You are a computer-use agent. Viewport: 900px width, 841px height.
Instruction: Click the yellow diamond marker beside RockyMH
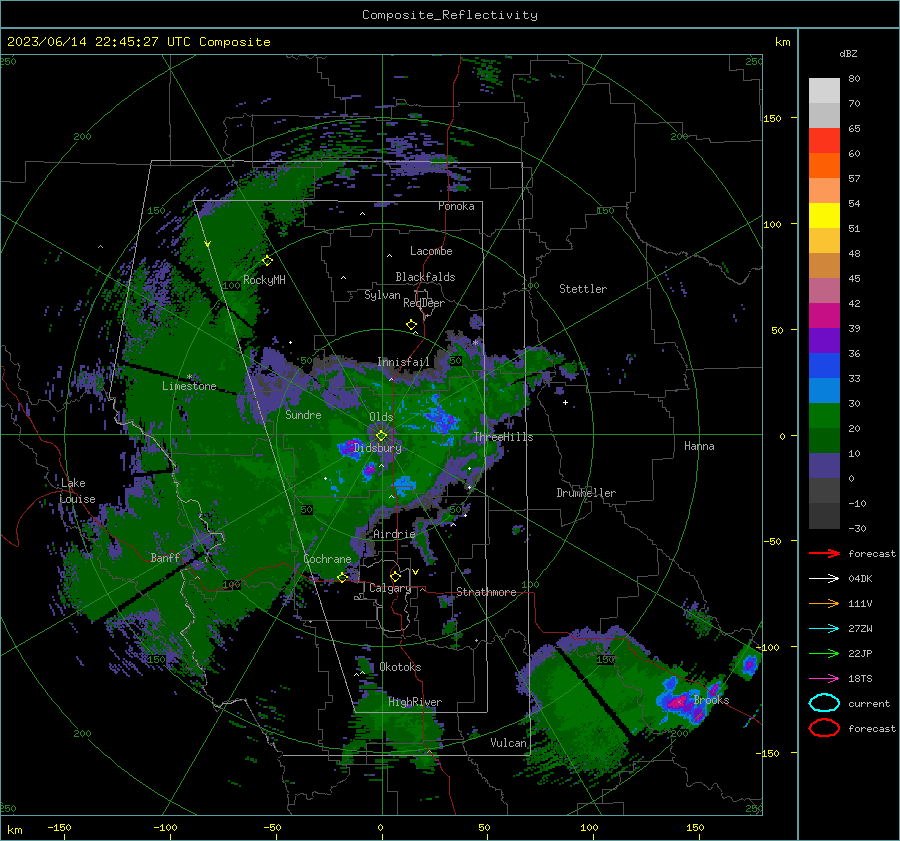coord(267,261)
